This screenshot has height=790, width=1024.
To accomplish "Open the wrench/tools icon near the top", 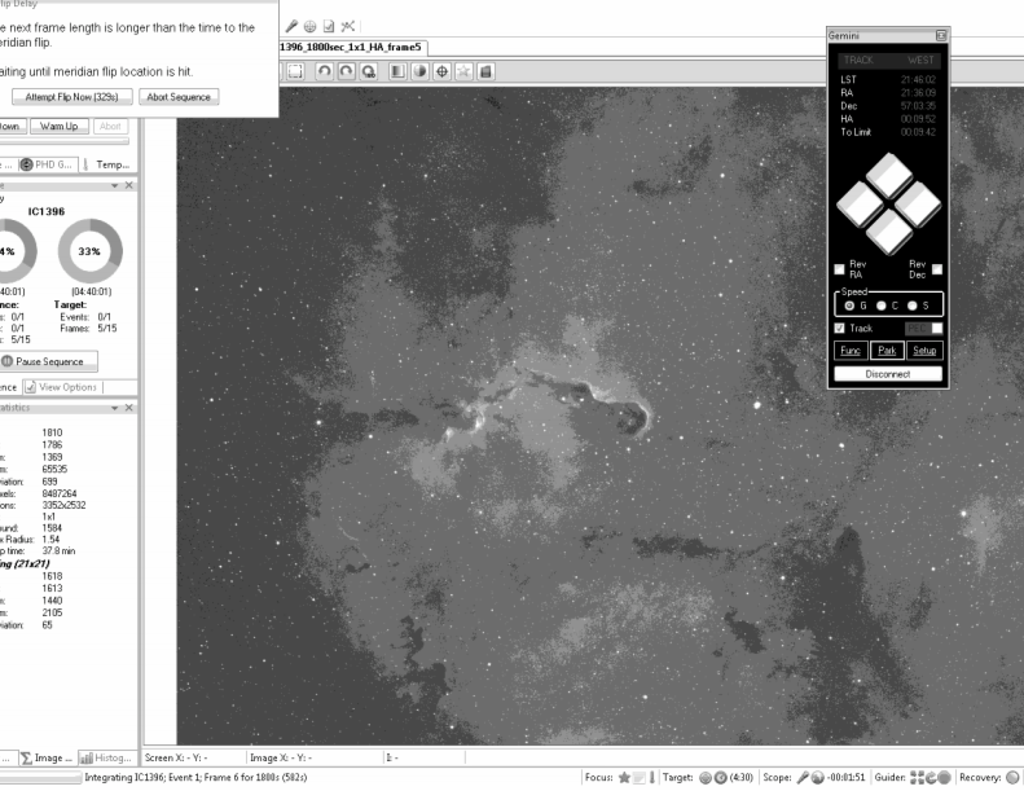I will tap(349, 25).
